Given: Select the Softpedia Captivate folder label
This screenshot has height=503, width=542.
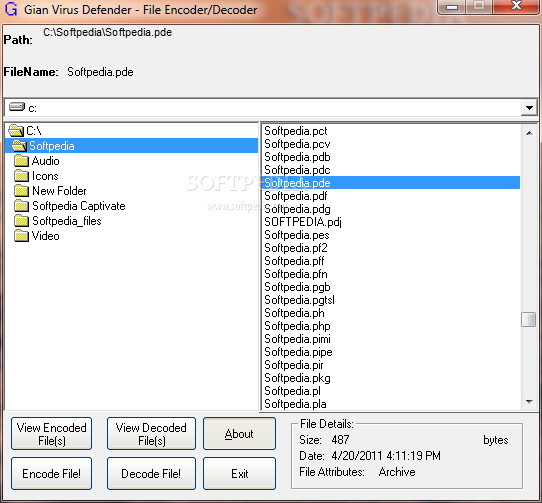Looking at the screenshot, I should pos(79,206).
